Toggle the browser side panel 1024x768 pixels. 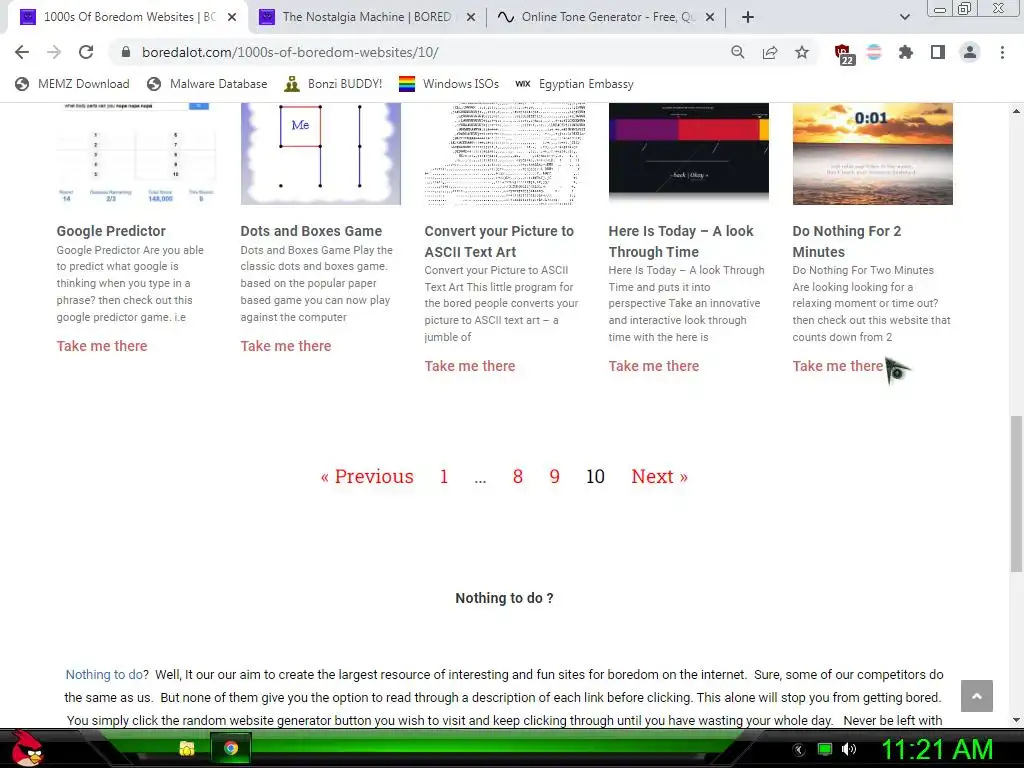pos(938,52)
